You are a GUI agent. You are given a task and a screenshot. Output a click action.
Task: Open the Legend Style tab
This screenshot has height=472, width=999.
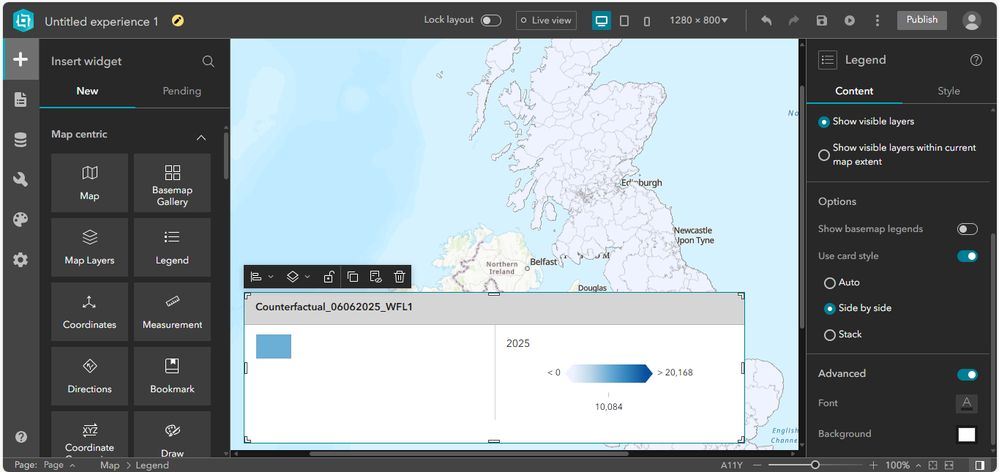[x=948, y=91]
